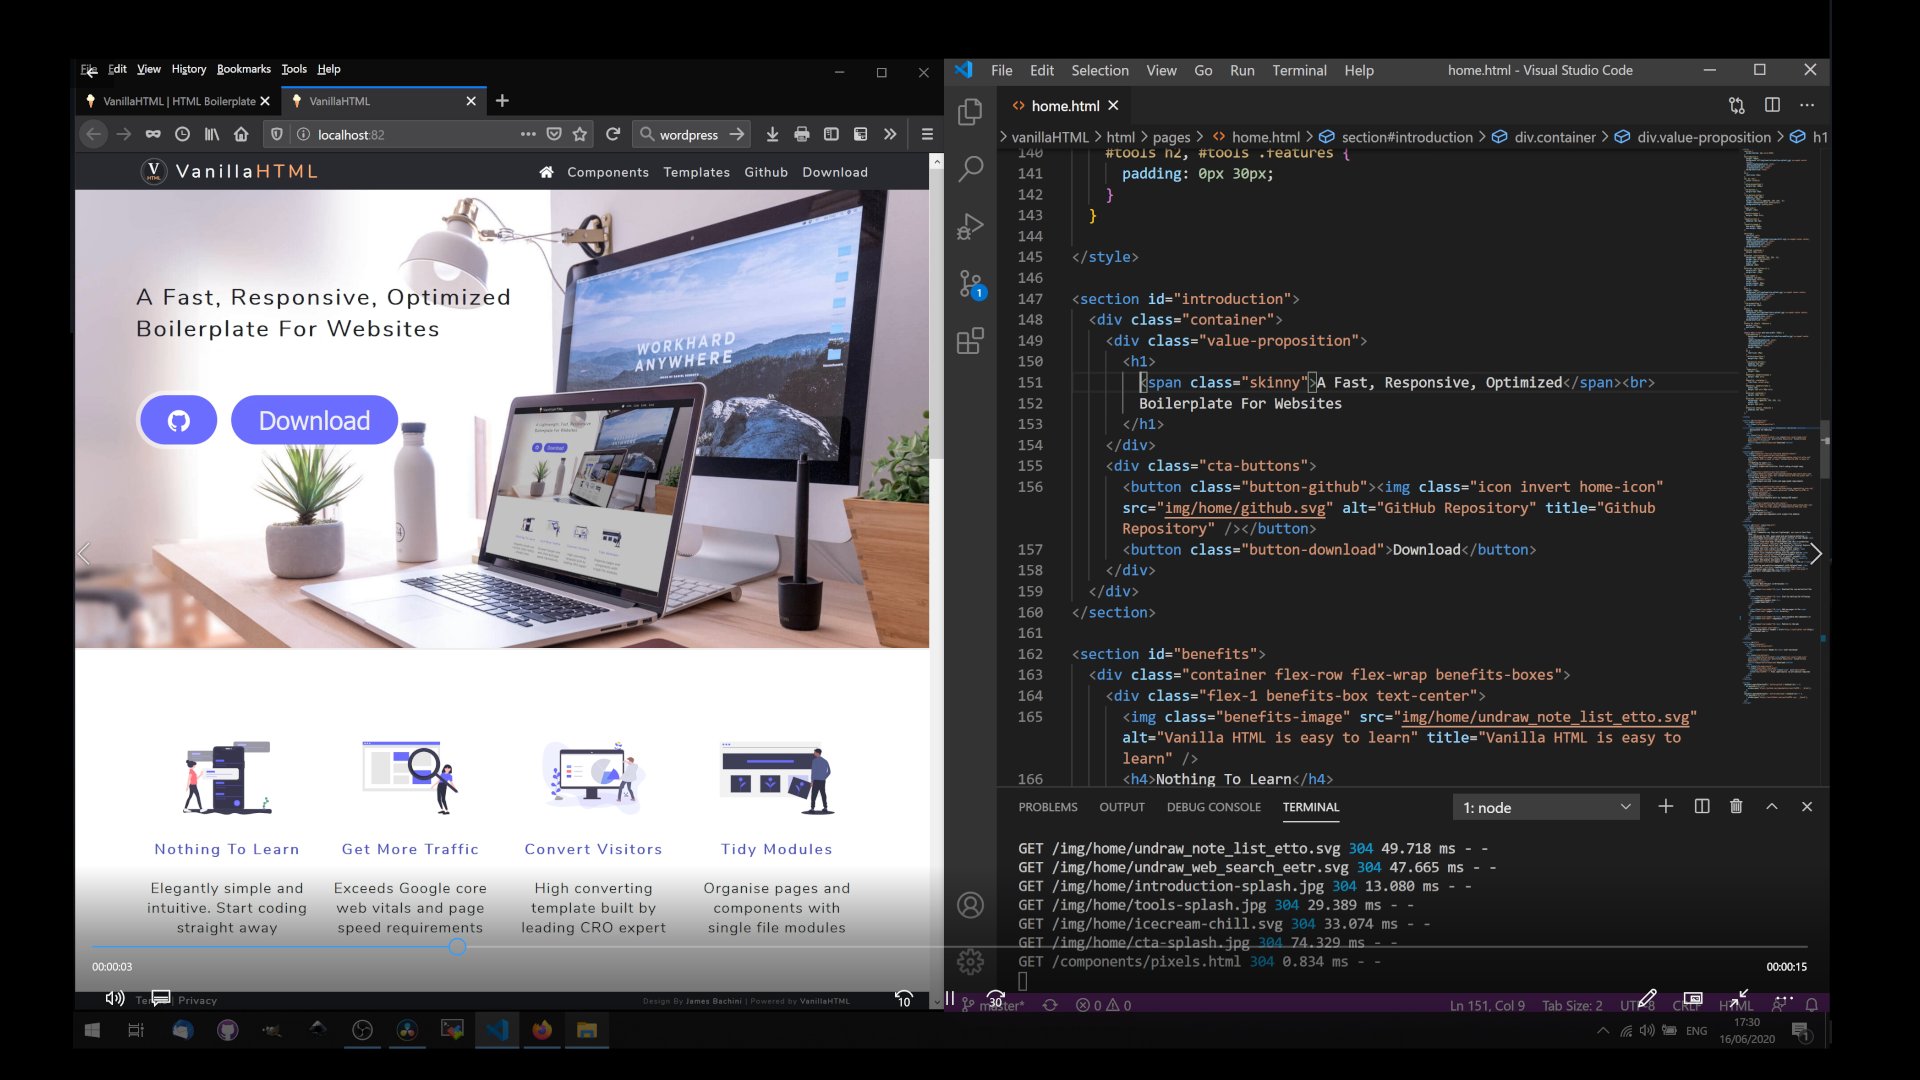This screenshot has height=1080, width=1920.
Task: Open Firefox tracking protection shield
Action: (x=277, y=133)
